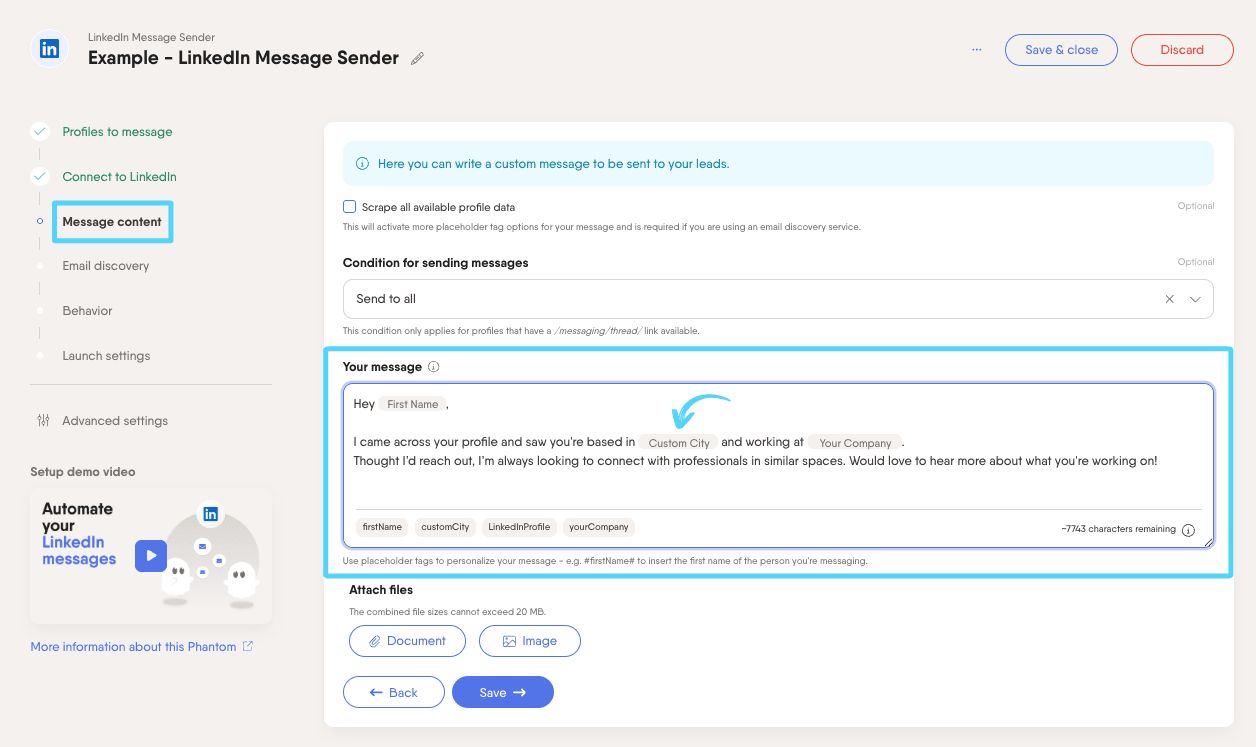Play the setup demo video
1256x747 pixels.
point(151,555)
